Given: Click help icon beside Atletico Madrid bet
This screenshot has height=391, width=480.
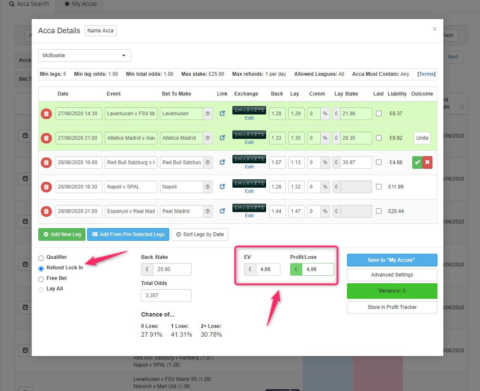Looking at the screenshot, I should tap(208, 138).
